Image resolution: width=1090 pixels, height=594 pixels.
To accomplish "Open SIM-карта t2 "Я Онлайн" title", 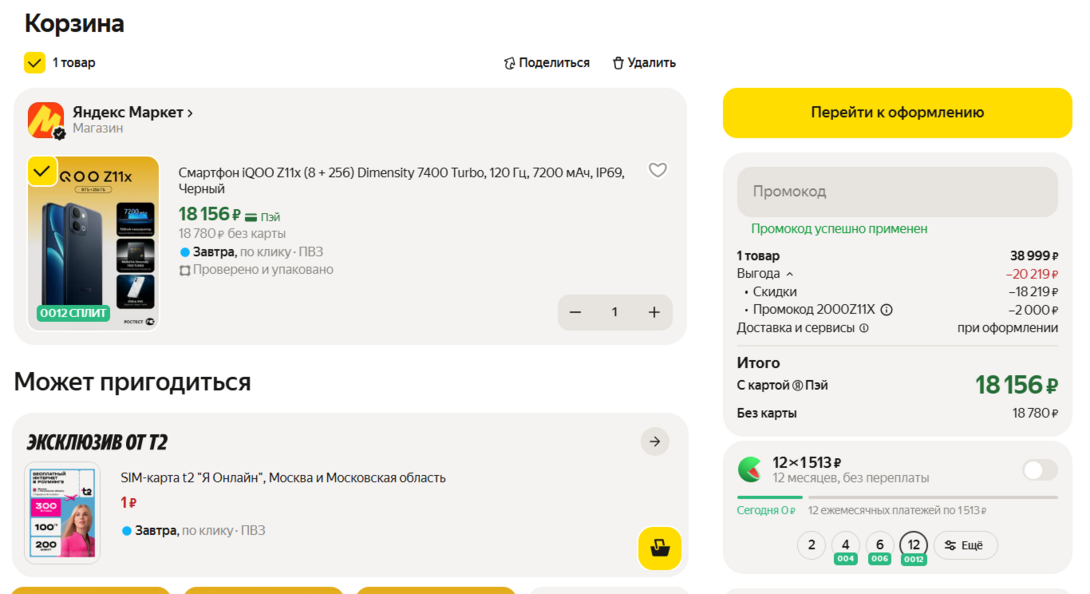I will [283, 478].
